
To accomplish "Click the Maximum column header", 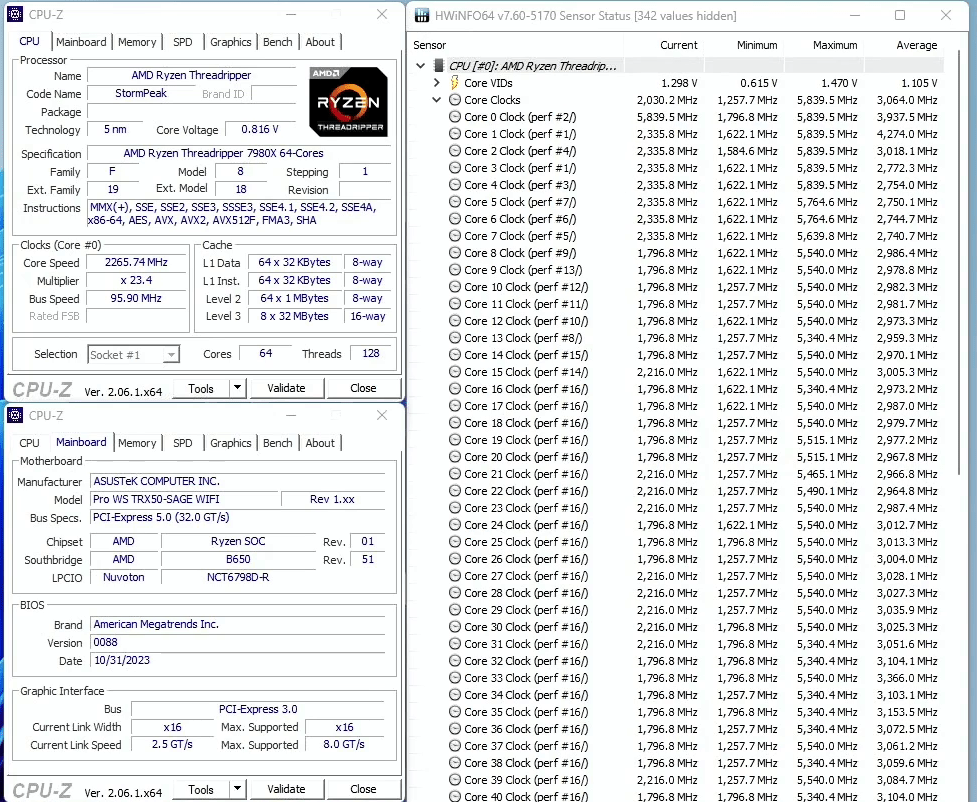I will pos(835,45).
